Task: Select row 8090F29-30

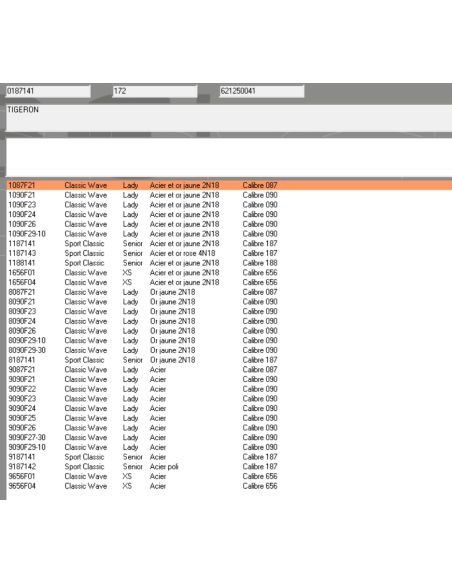Action: pos(229,350)
